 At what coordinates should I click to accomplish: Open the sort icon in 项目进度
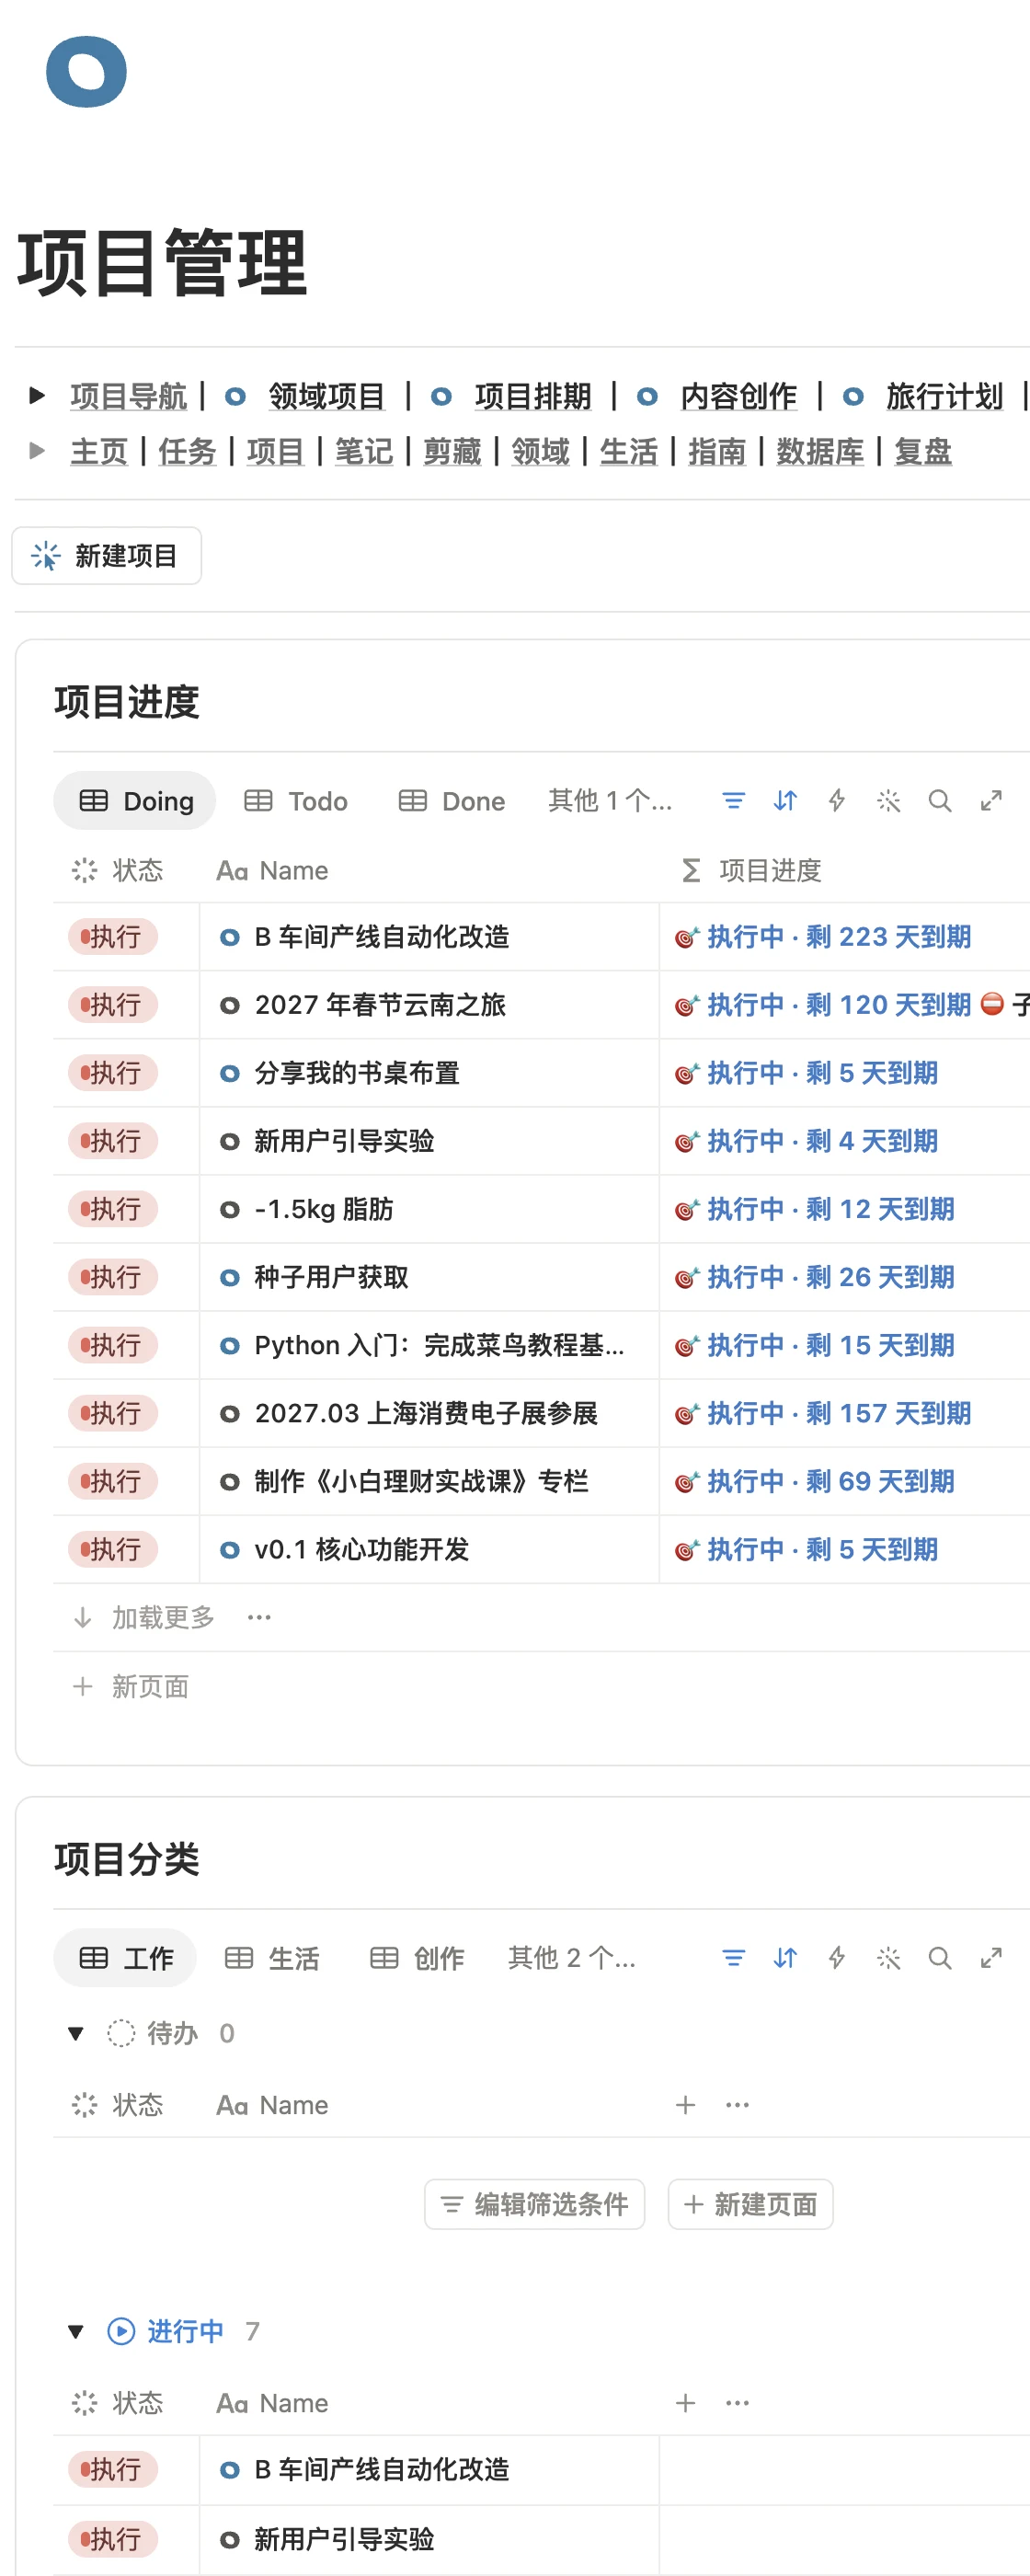point(785,801)
